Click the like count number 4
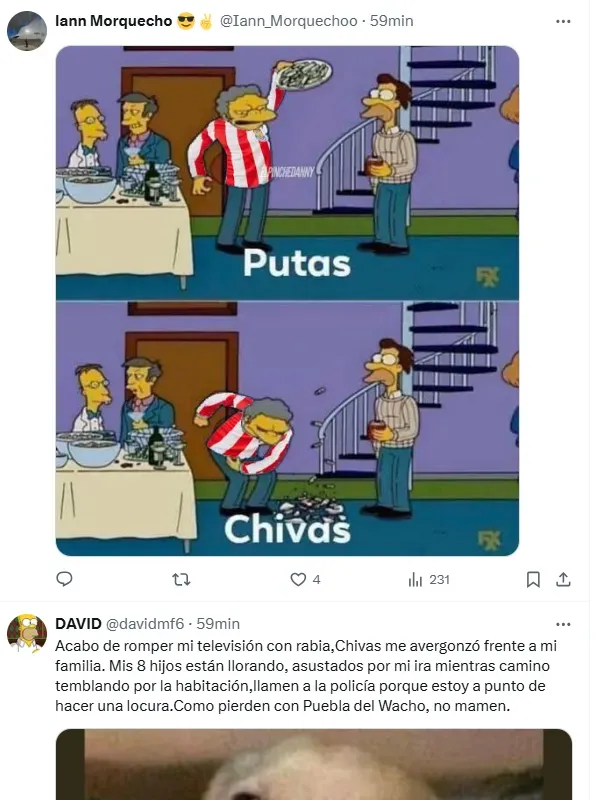 (x=316, y=580)
